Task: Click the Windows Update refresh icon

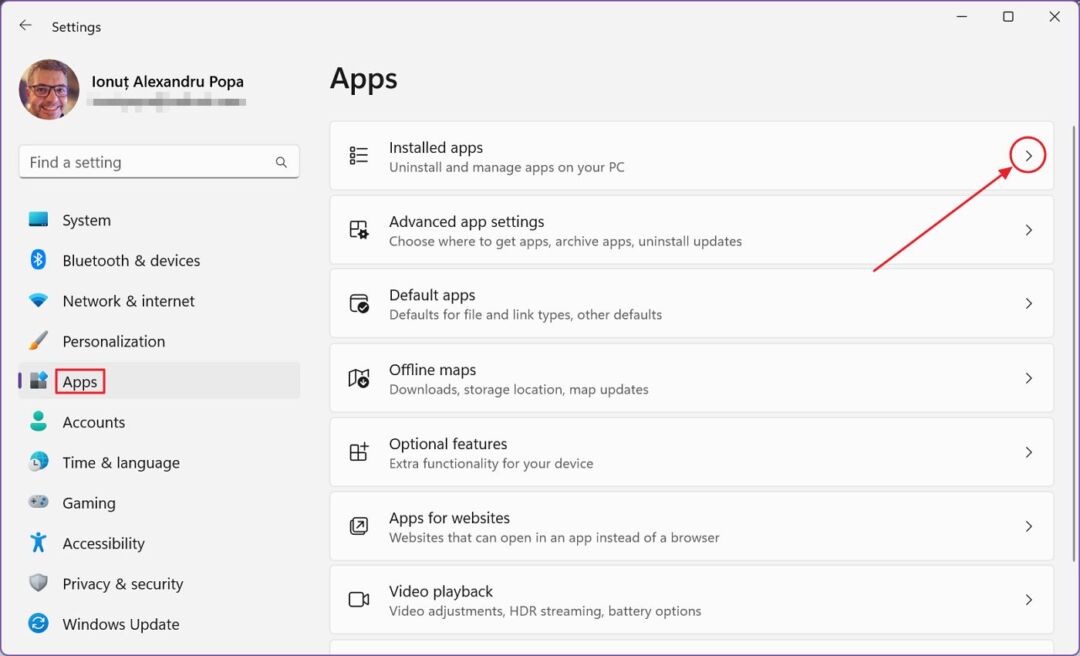Action: tap(39, 624)
